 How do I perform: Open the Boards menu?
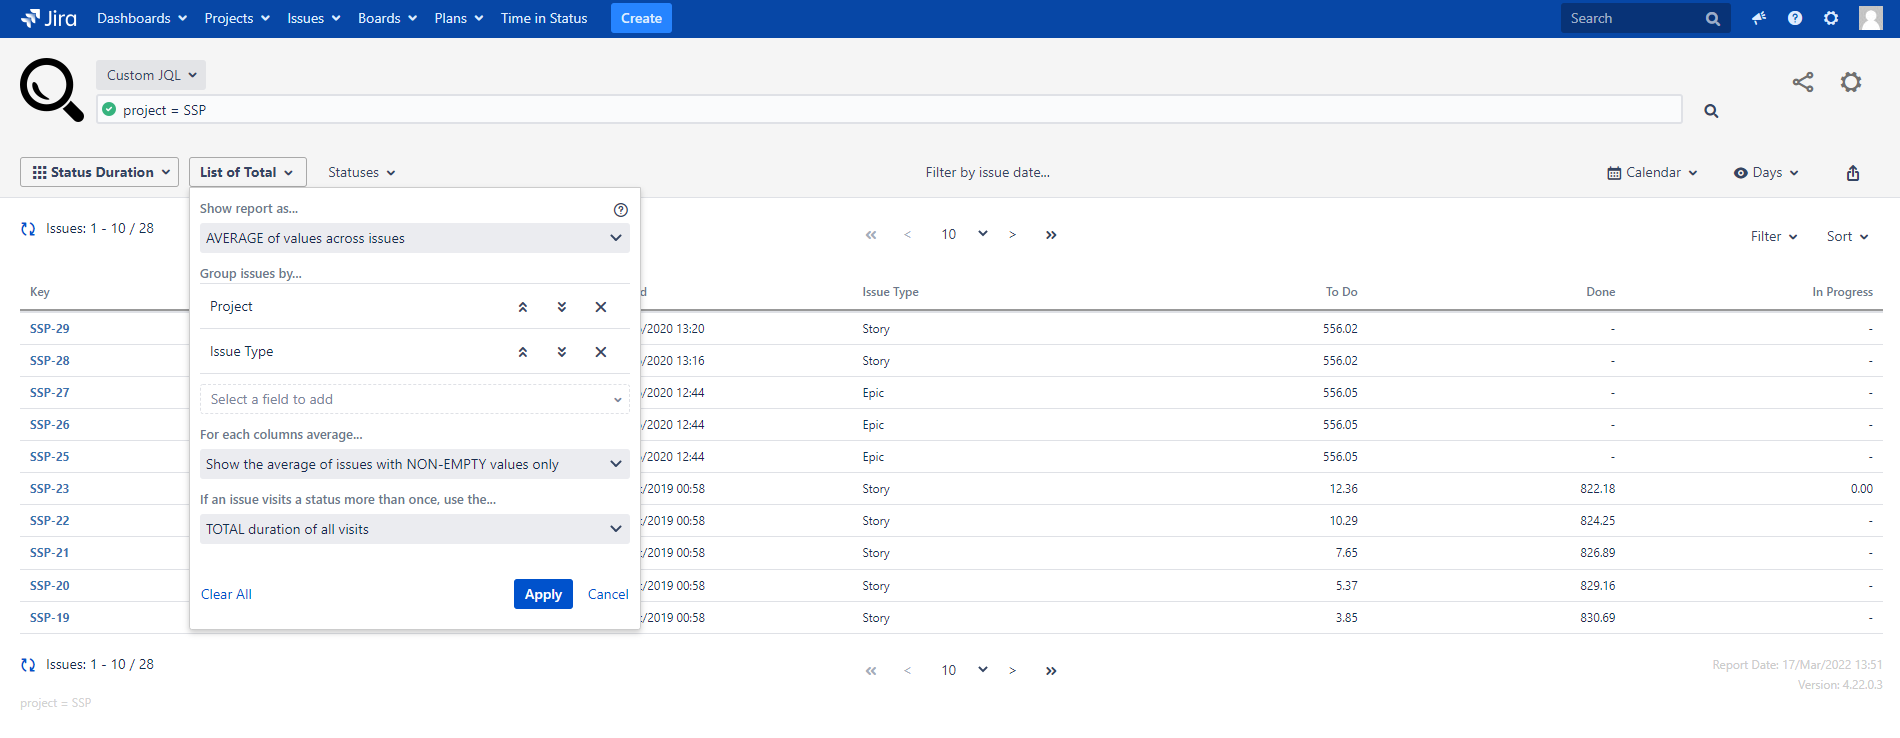point(387,18)
